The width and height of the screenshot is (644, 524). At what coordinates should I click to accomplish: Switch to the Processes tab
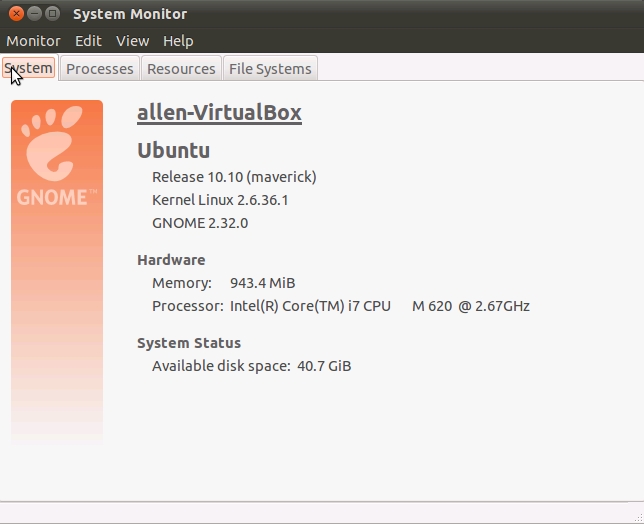[100, 69]
